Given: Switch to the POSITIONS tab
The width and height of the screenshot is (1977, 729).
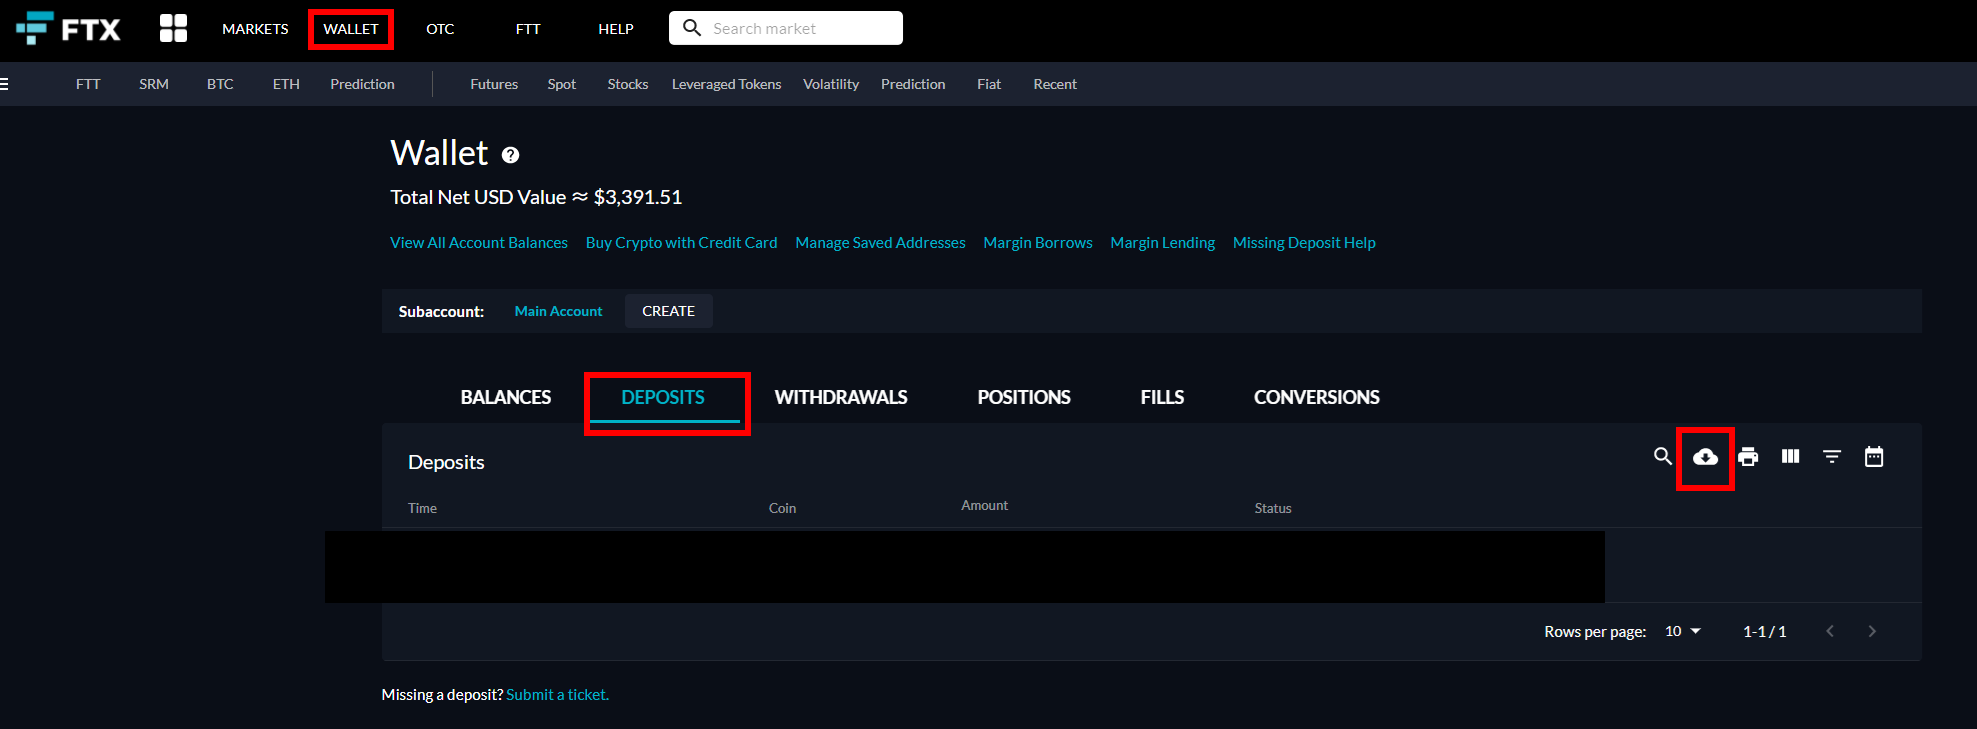Looking at the screenshot, I should [x=1024, y=397].
